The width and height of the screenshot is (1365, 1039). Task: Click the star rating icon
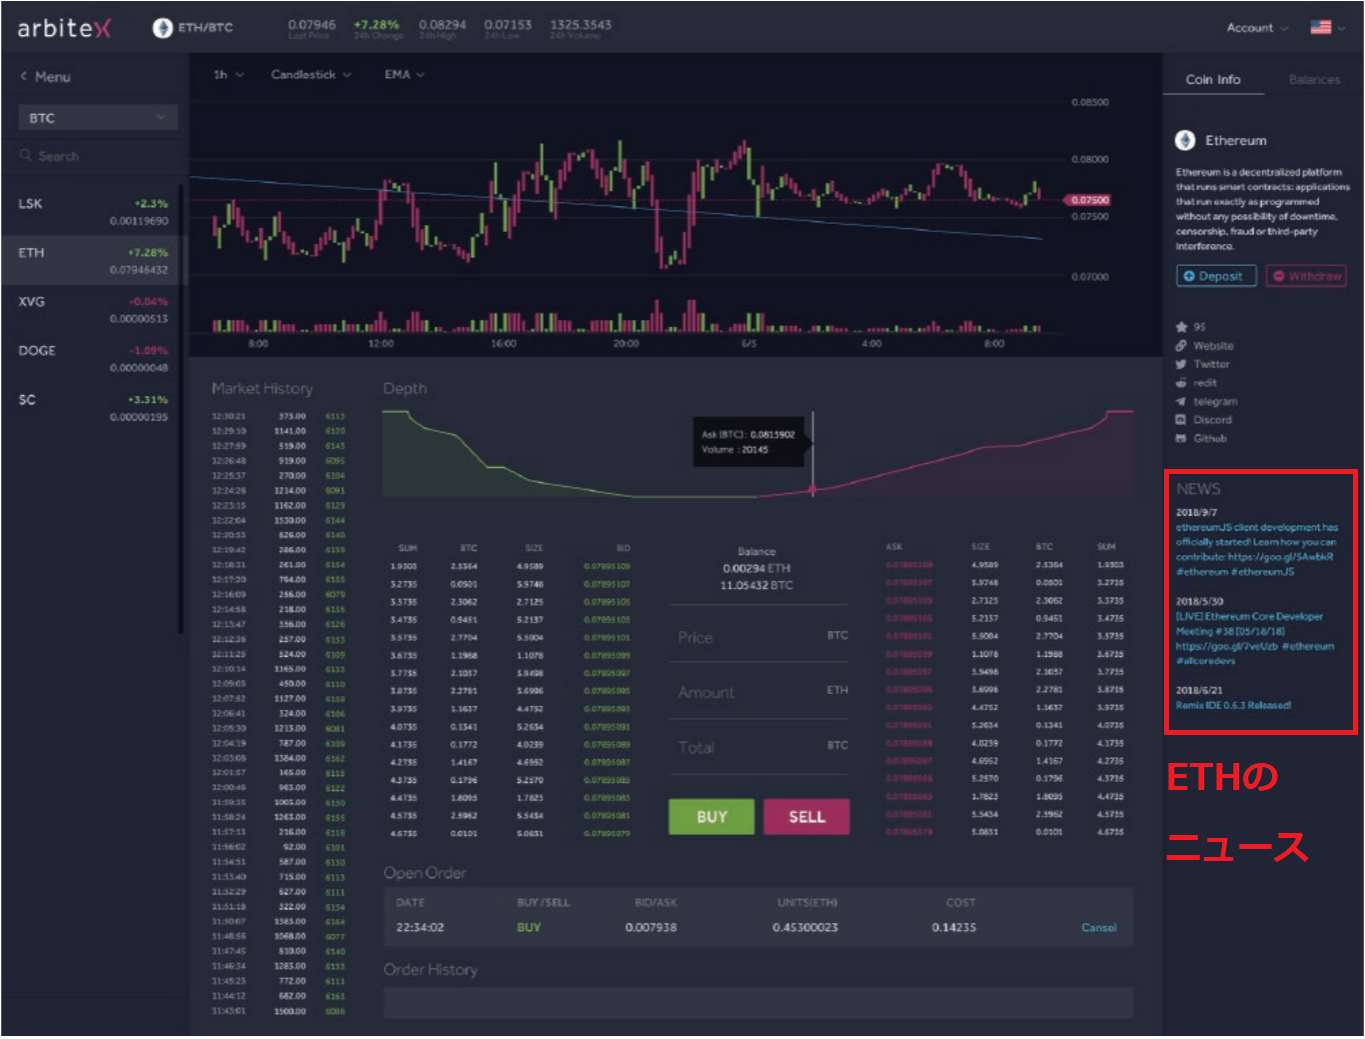click(x=1181, y=326)
